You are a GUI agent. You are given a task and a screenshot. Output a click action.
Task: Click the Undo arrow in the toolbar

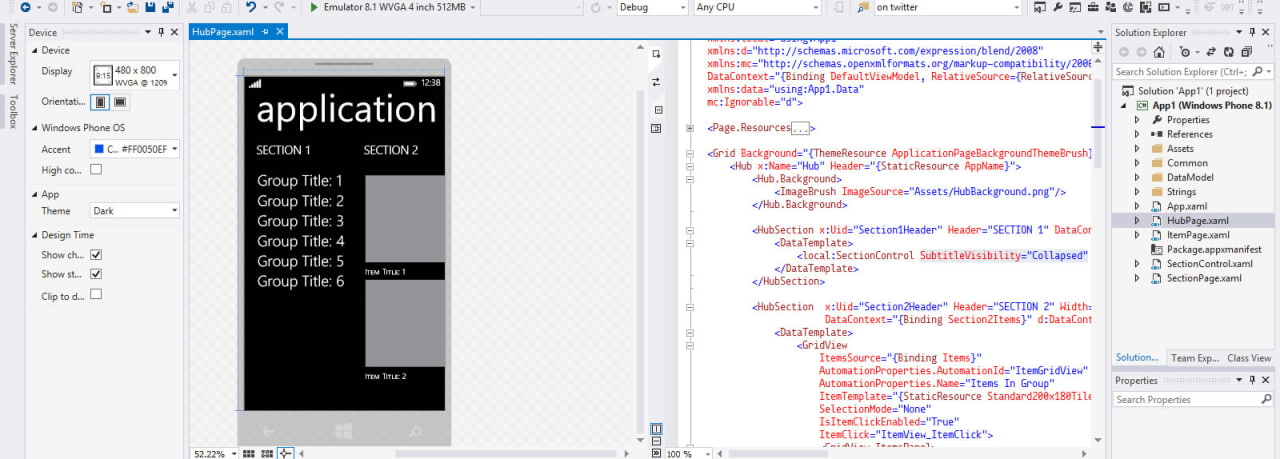(251, 7)
